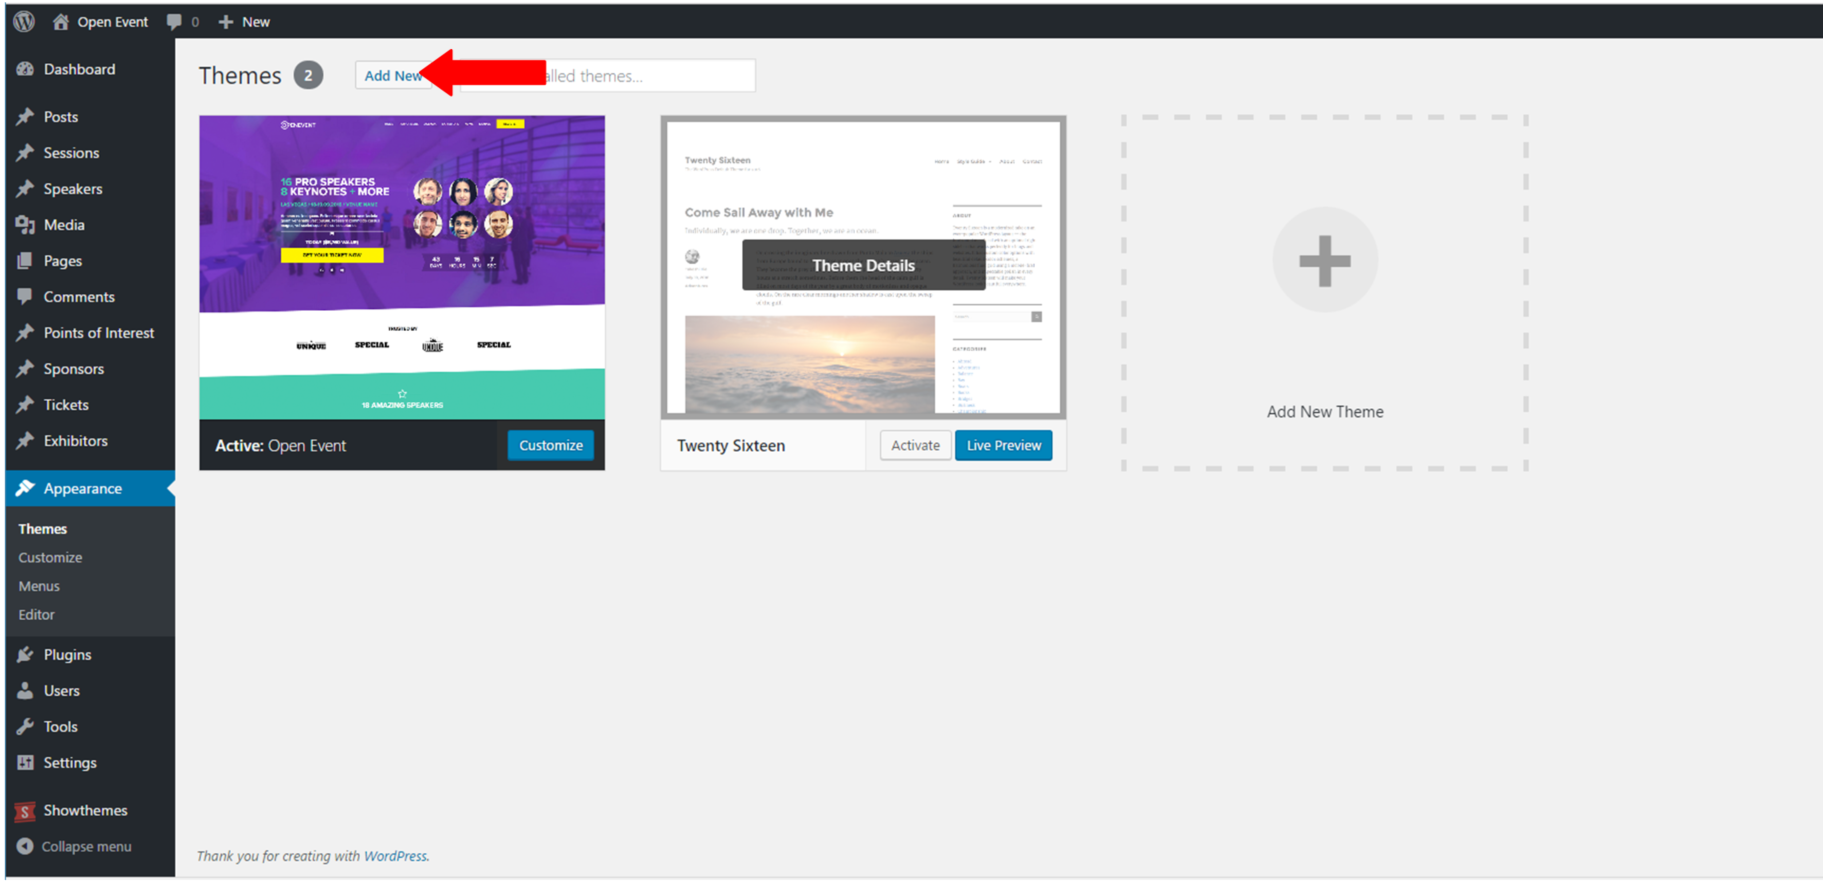Screen dimensions: 1823x881
Task: Click the Sponsors pin icon
Action: point(26,369)
